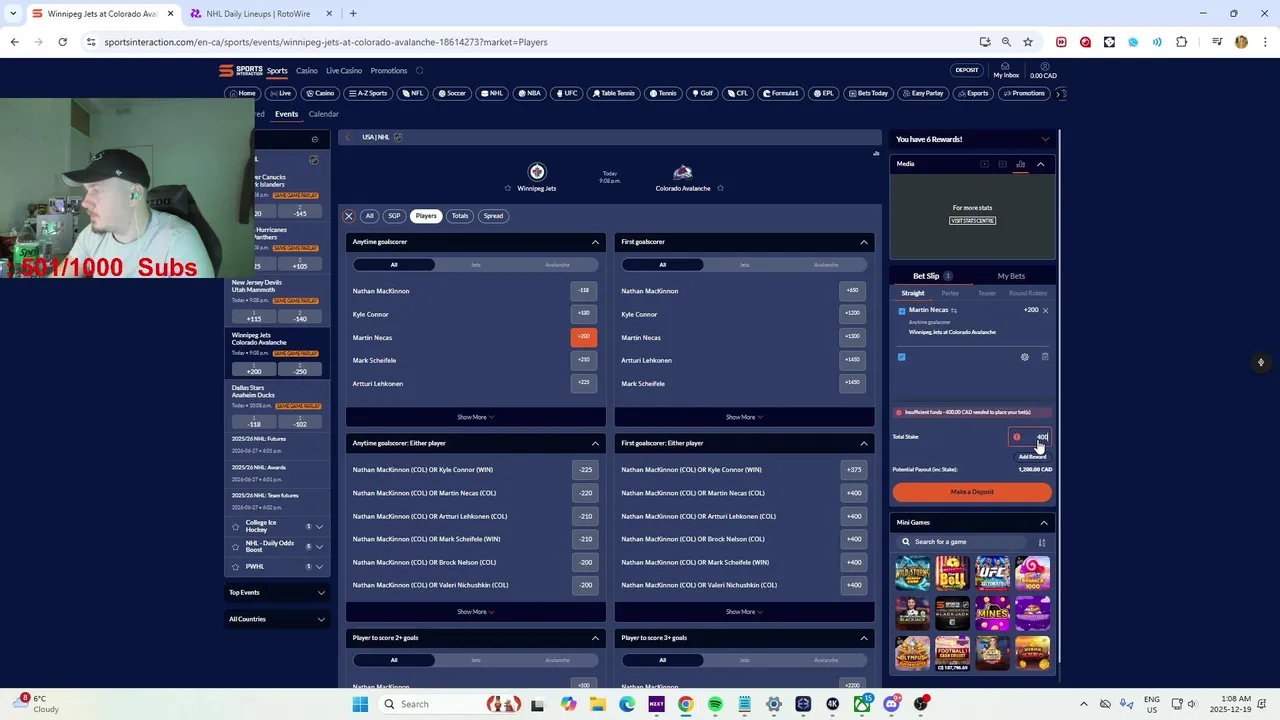Show More under First goalscorer list
This screenshot has height=720, width=1280.
744,417
